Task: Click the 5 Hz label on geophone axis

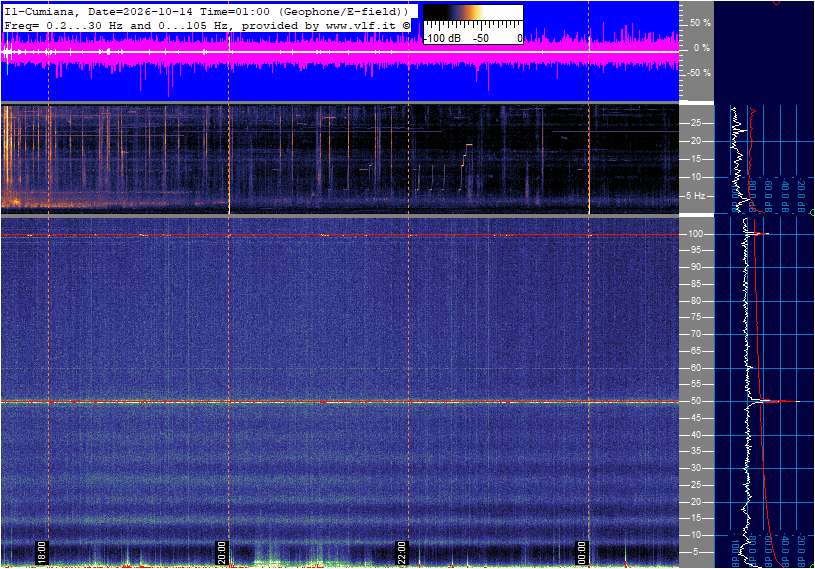Action: (x=696, y=196)
